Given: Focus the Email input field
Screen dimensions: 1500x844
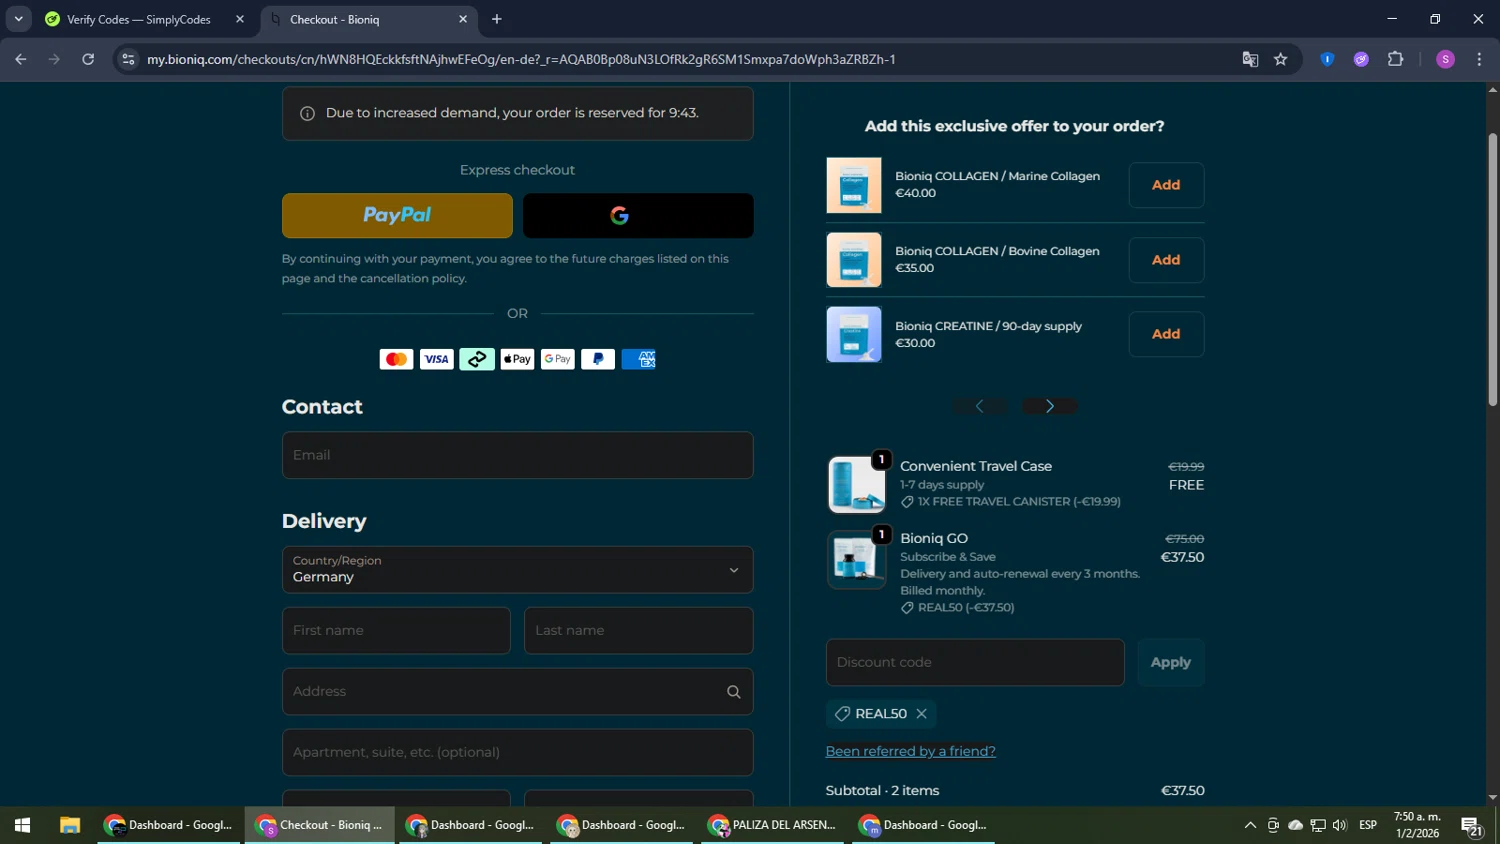Looking at the screenshot, I should (x=517, y=455).
